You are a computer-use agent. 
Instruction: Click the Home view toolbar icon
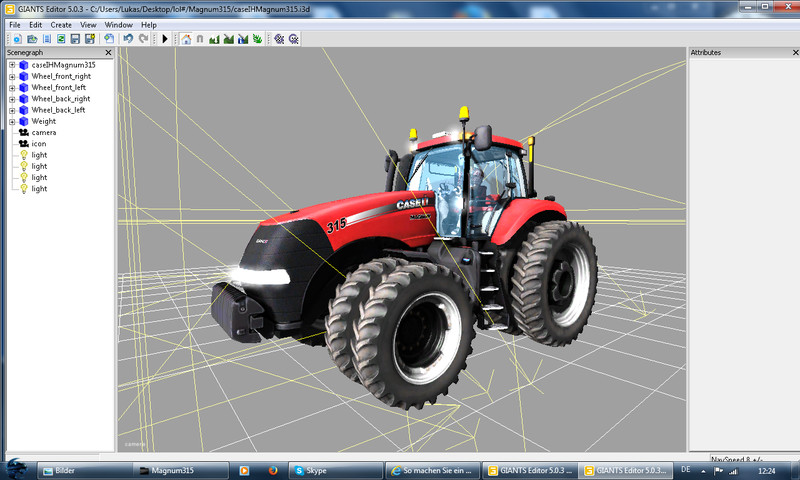click(x=186, y=39)
